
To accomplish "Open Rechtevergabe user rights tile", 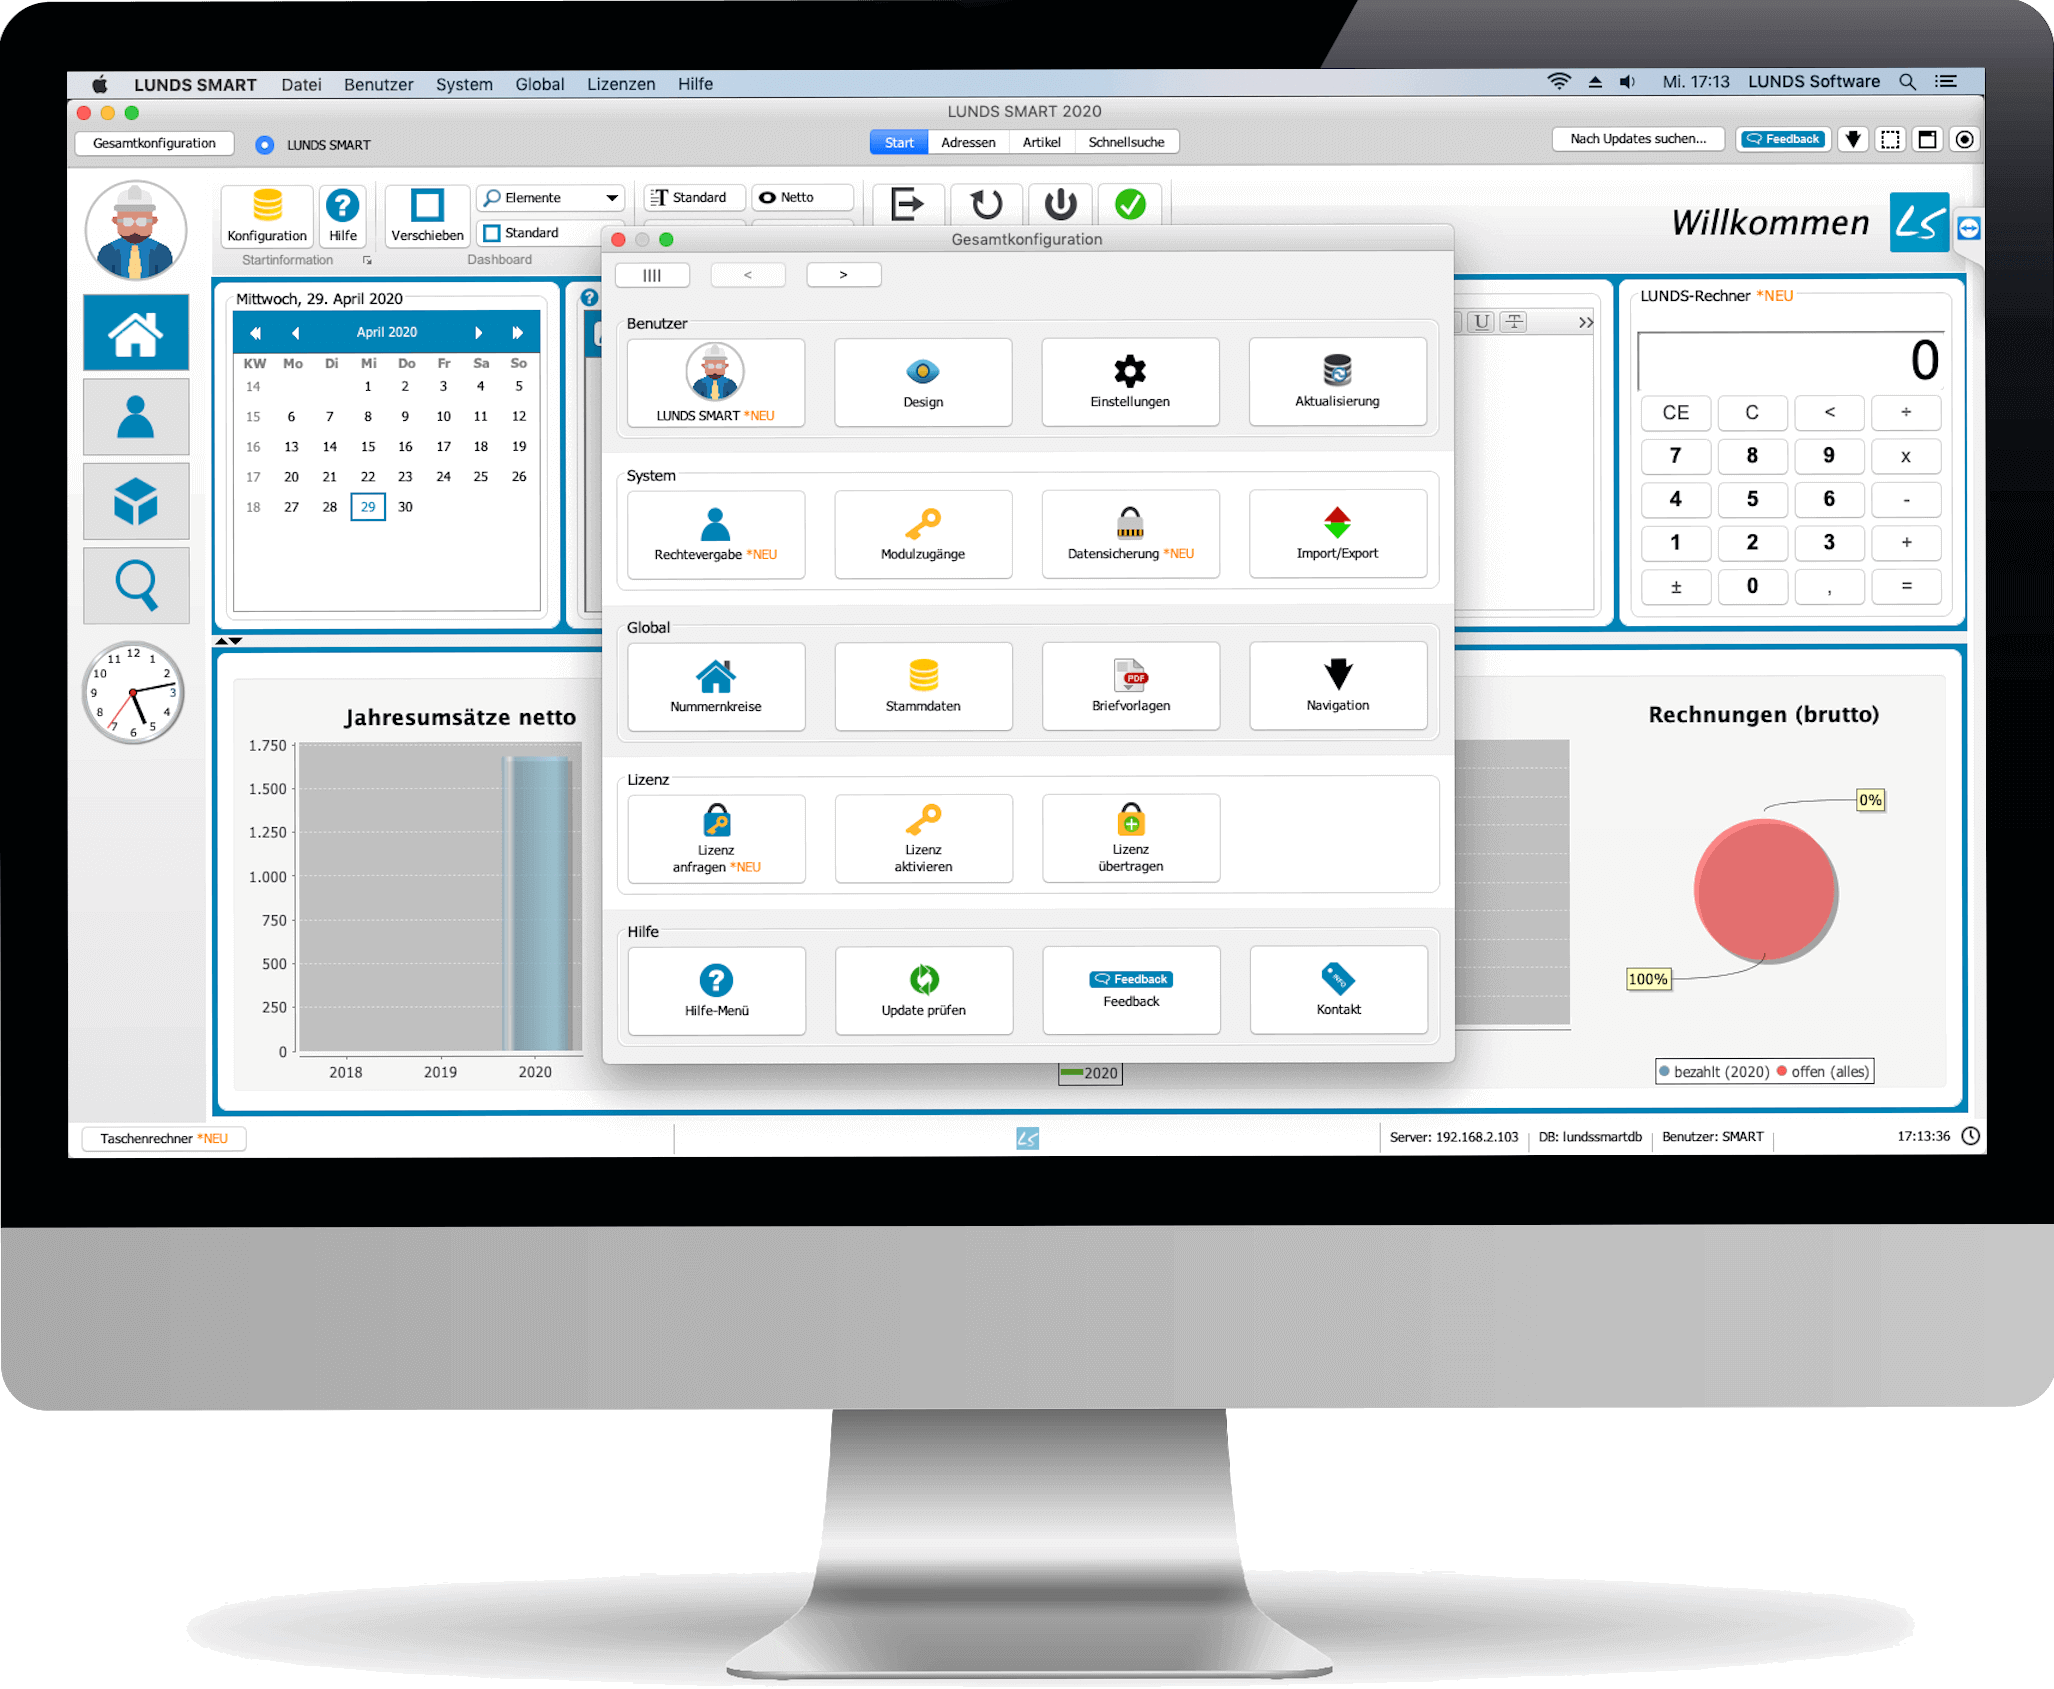I will click(x=715, y=534).
